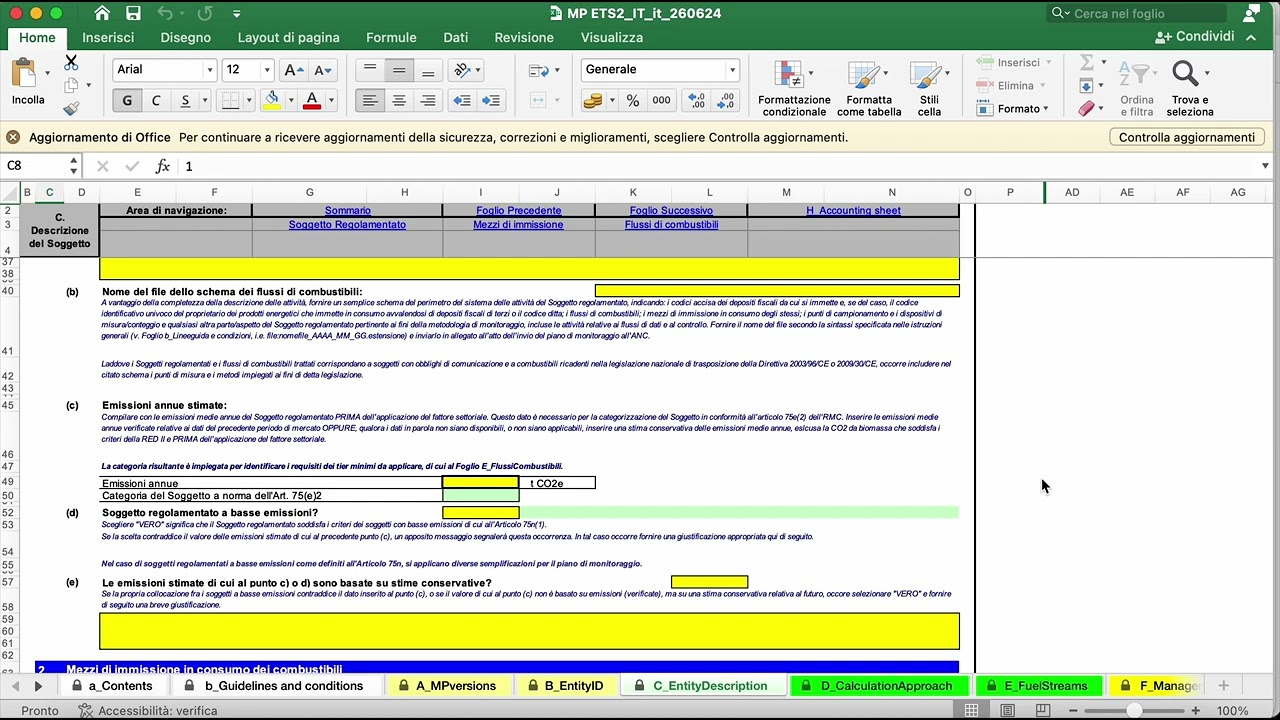Image resolution: width=1280 pixels, height=720 pixels.
Task: Apply percent style
Action: (632, 101)
